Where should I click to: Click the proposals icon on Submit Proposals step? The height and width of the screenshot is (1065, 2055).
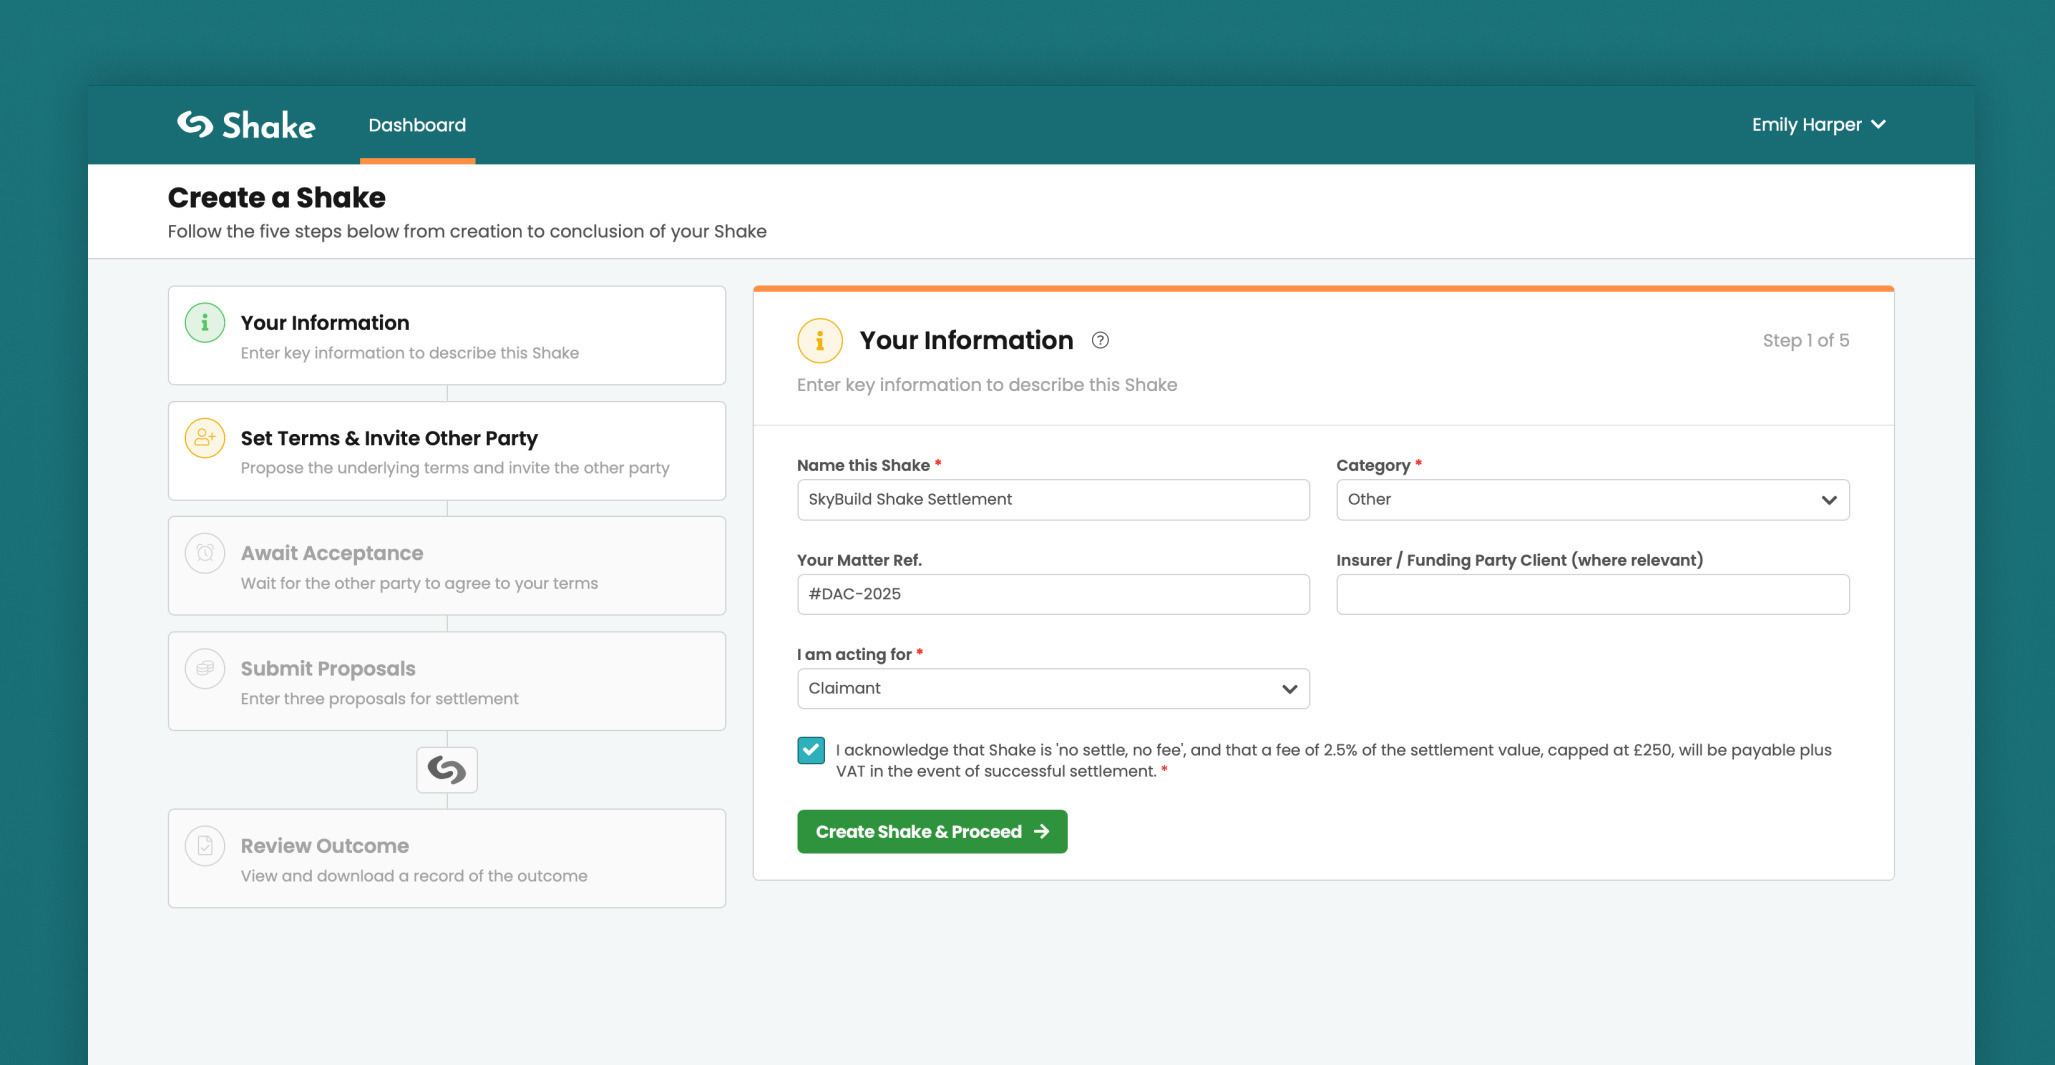pyautogui.click(x=204, y=668)
